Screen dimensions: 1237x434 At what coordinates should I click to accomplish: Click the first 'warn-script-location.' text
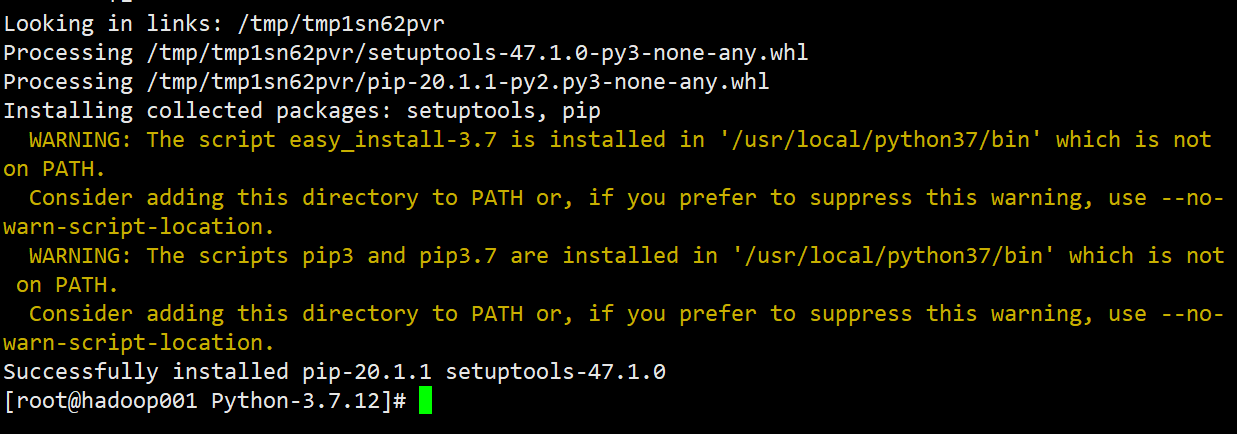coord(140,226)
